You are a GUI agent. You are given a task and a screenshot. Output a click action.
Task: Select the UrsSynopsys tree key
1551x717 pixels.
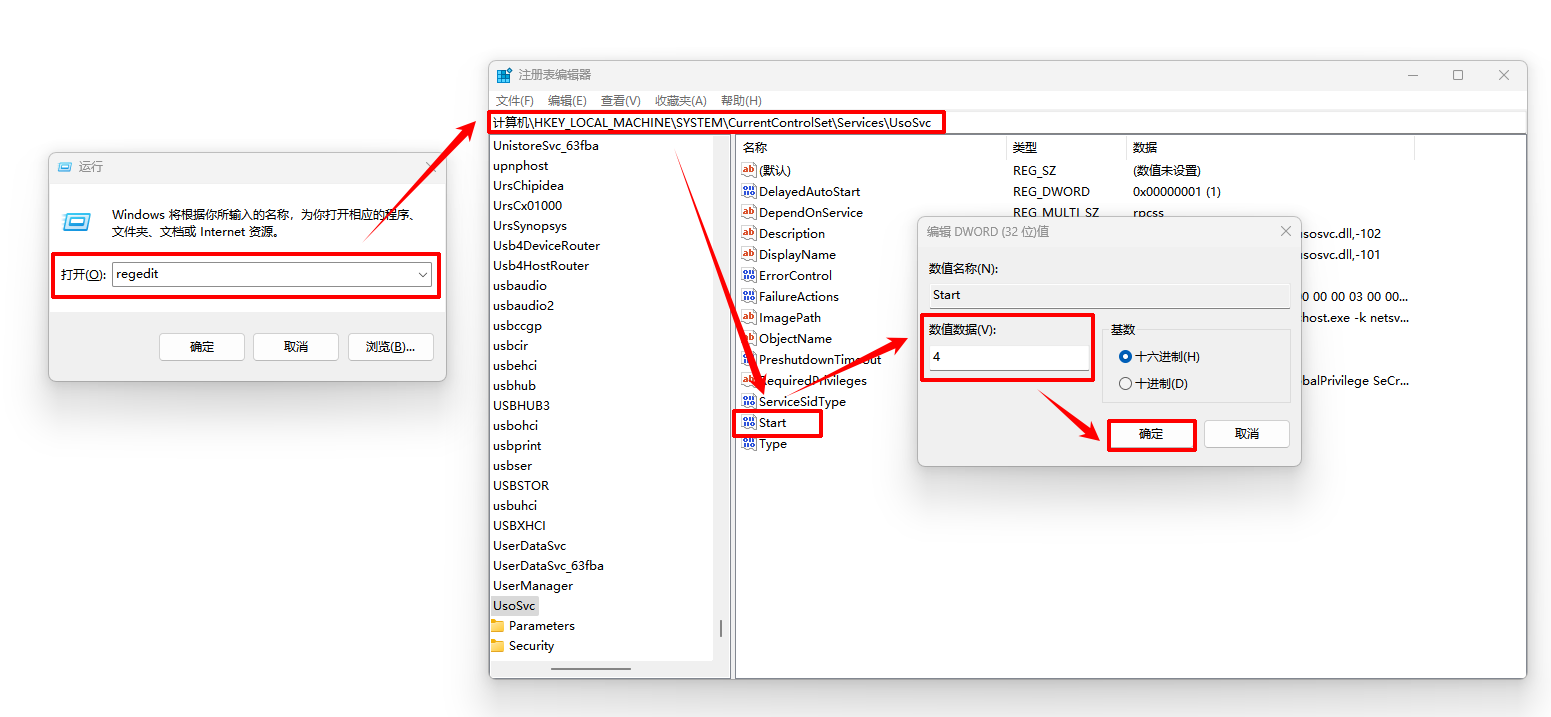coord(530,225)
